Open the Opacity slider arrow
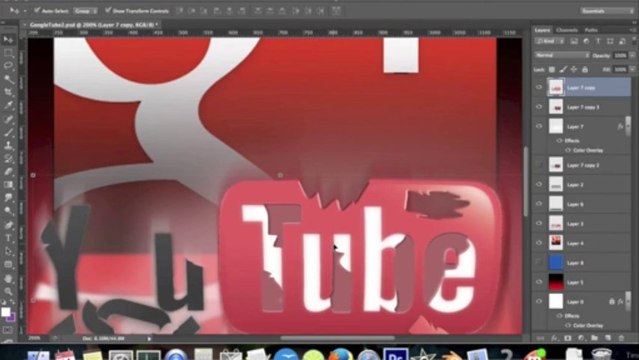The height and width of the screenshot is (360, 639). [x=632, y=55]
